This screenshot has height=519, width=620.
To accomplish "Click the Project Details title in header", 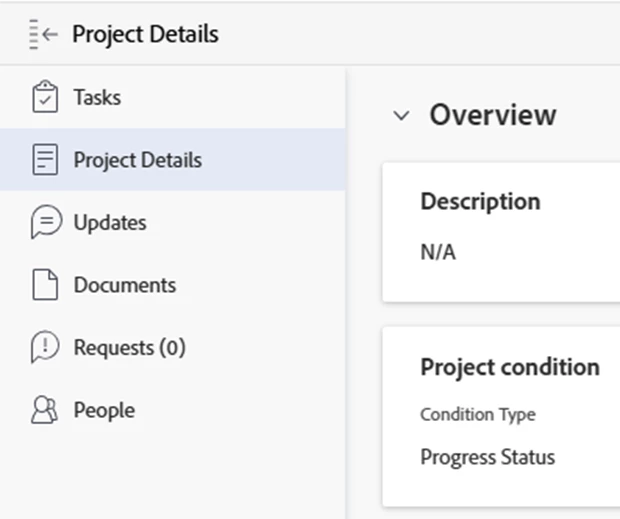I will [x=145, y=34].
